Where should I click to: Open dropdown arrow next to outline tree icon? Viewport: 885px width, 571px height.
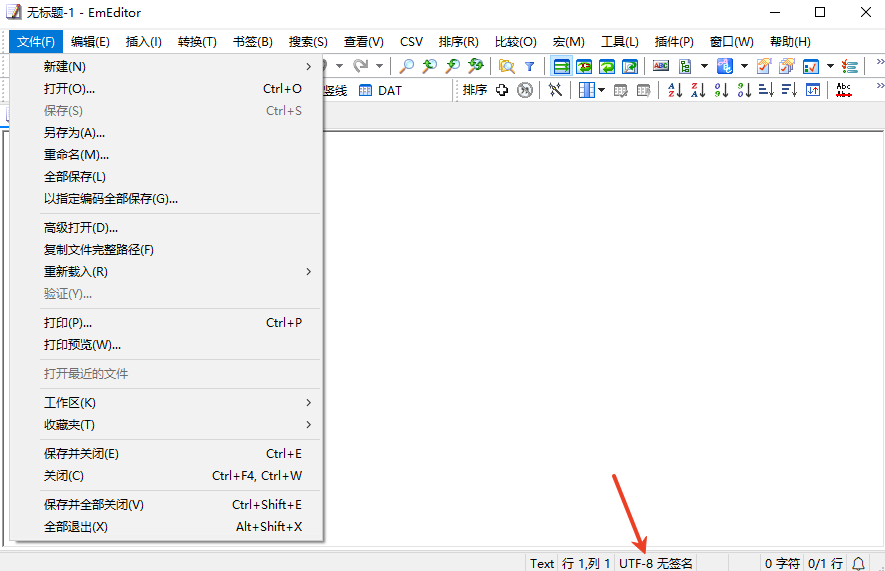pyautogui.click(x=704, y=66)
